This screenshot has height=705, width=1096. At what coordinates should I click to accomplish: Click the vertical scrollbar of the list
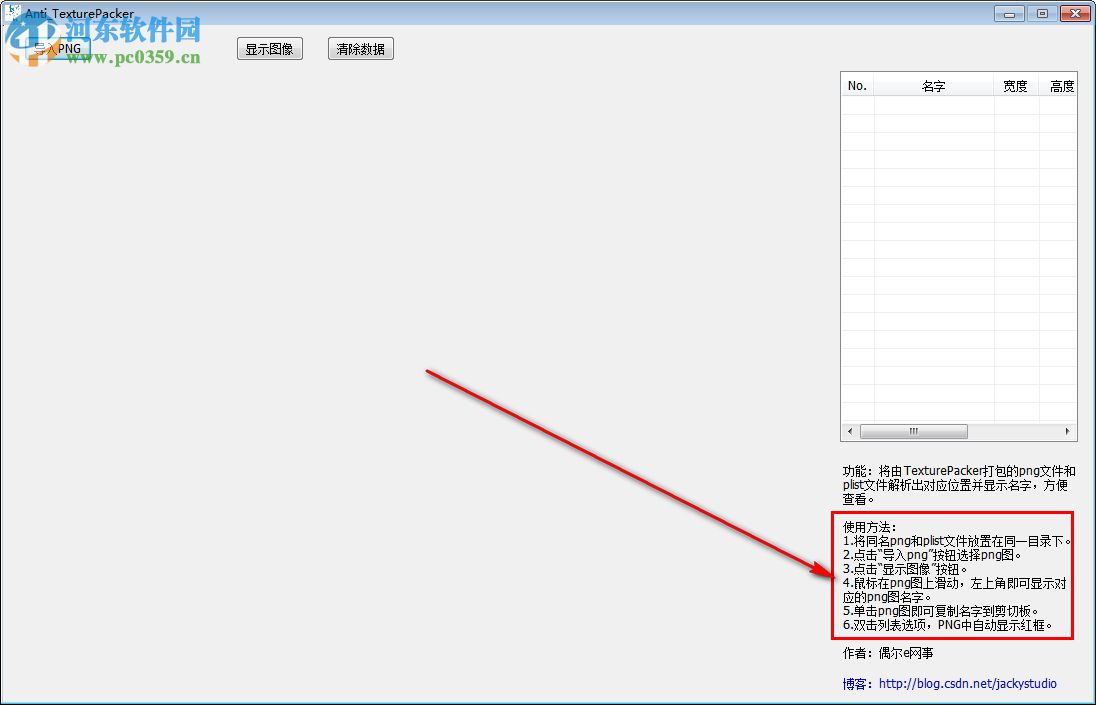(1074, 250)
